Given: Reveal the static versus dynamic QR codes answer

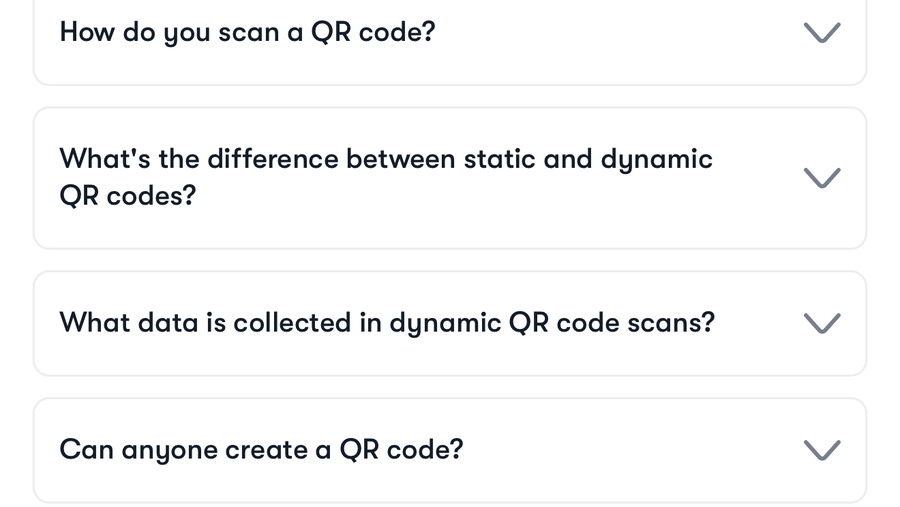Looking at the screenshot, I should 822,177.
